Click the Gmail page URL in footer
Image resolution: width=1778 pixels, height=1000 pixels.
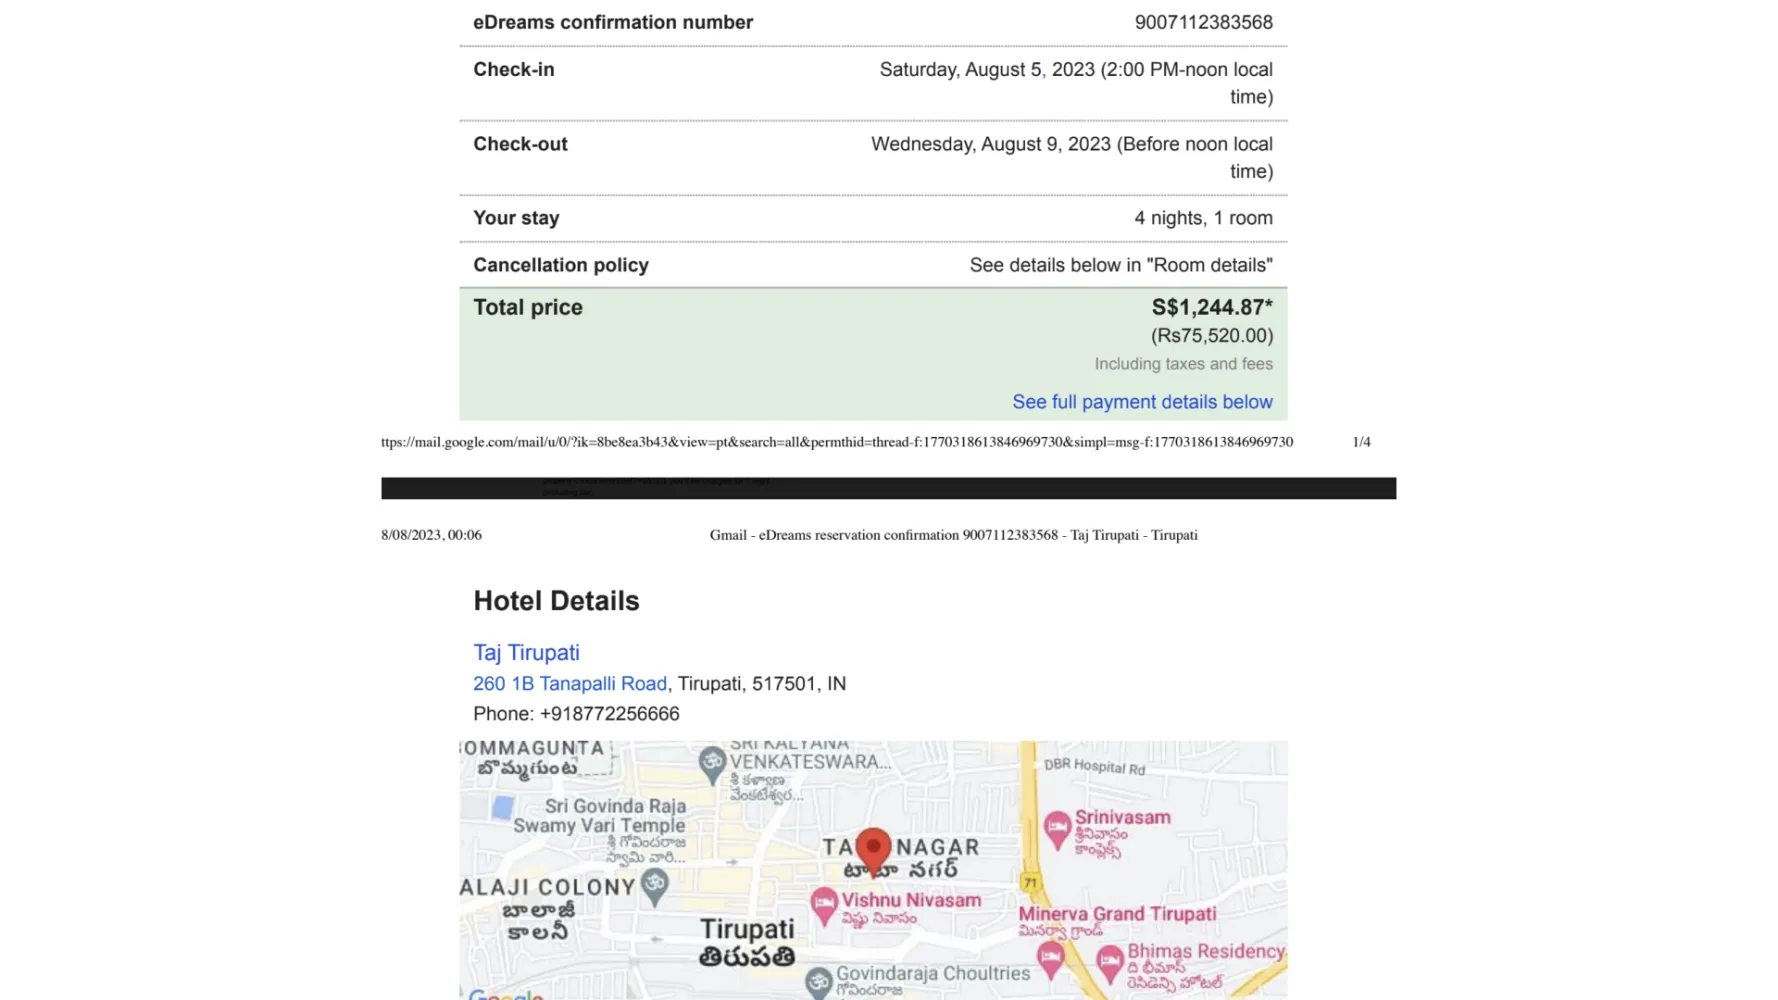tap(837, 442)
